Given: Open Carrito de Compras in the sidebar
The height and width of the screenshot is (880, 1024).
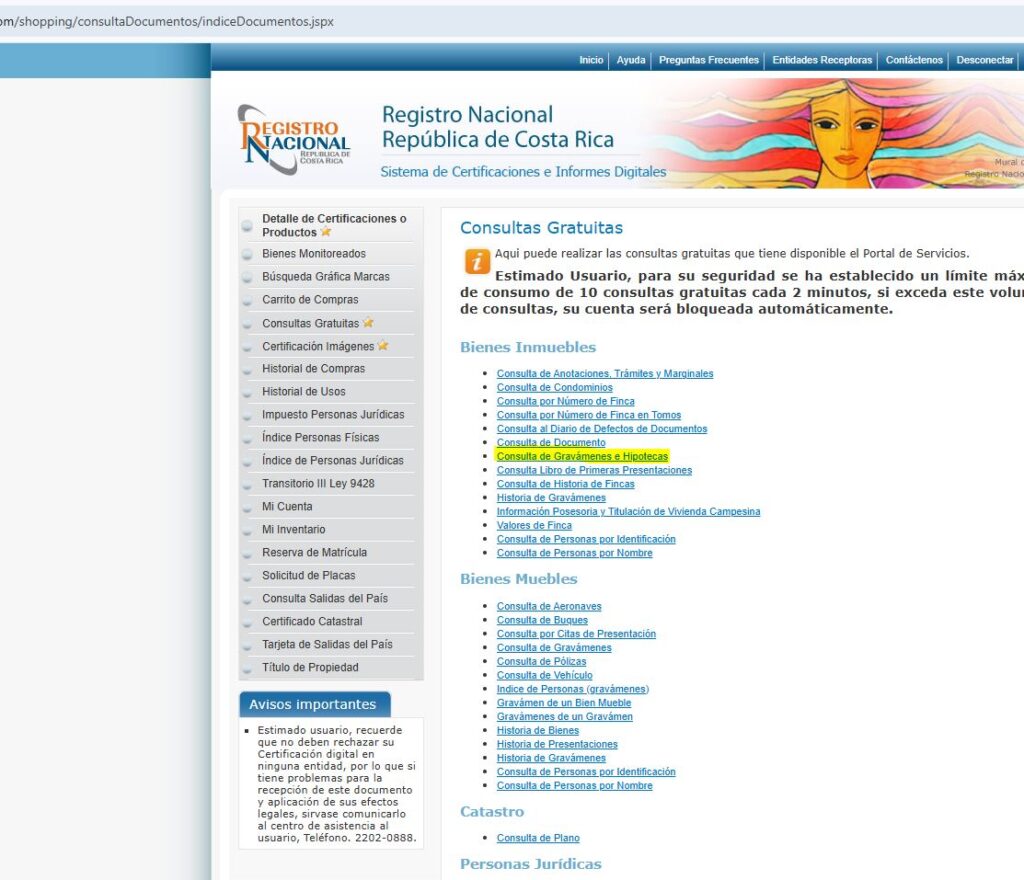Looking at the screenshot, I should click(x=310, y=299).
